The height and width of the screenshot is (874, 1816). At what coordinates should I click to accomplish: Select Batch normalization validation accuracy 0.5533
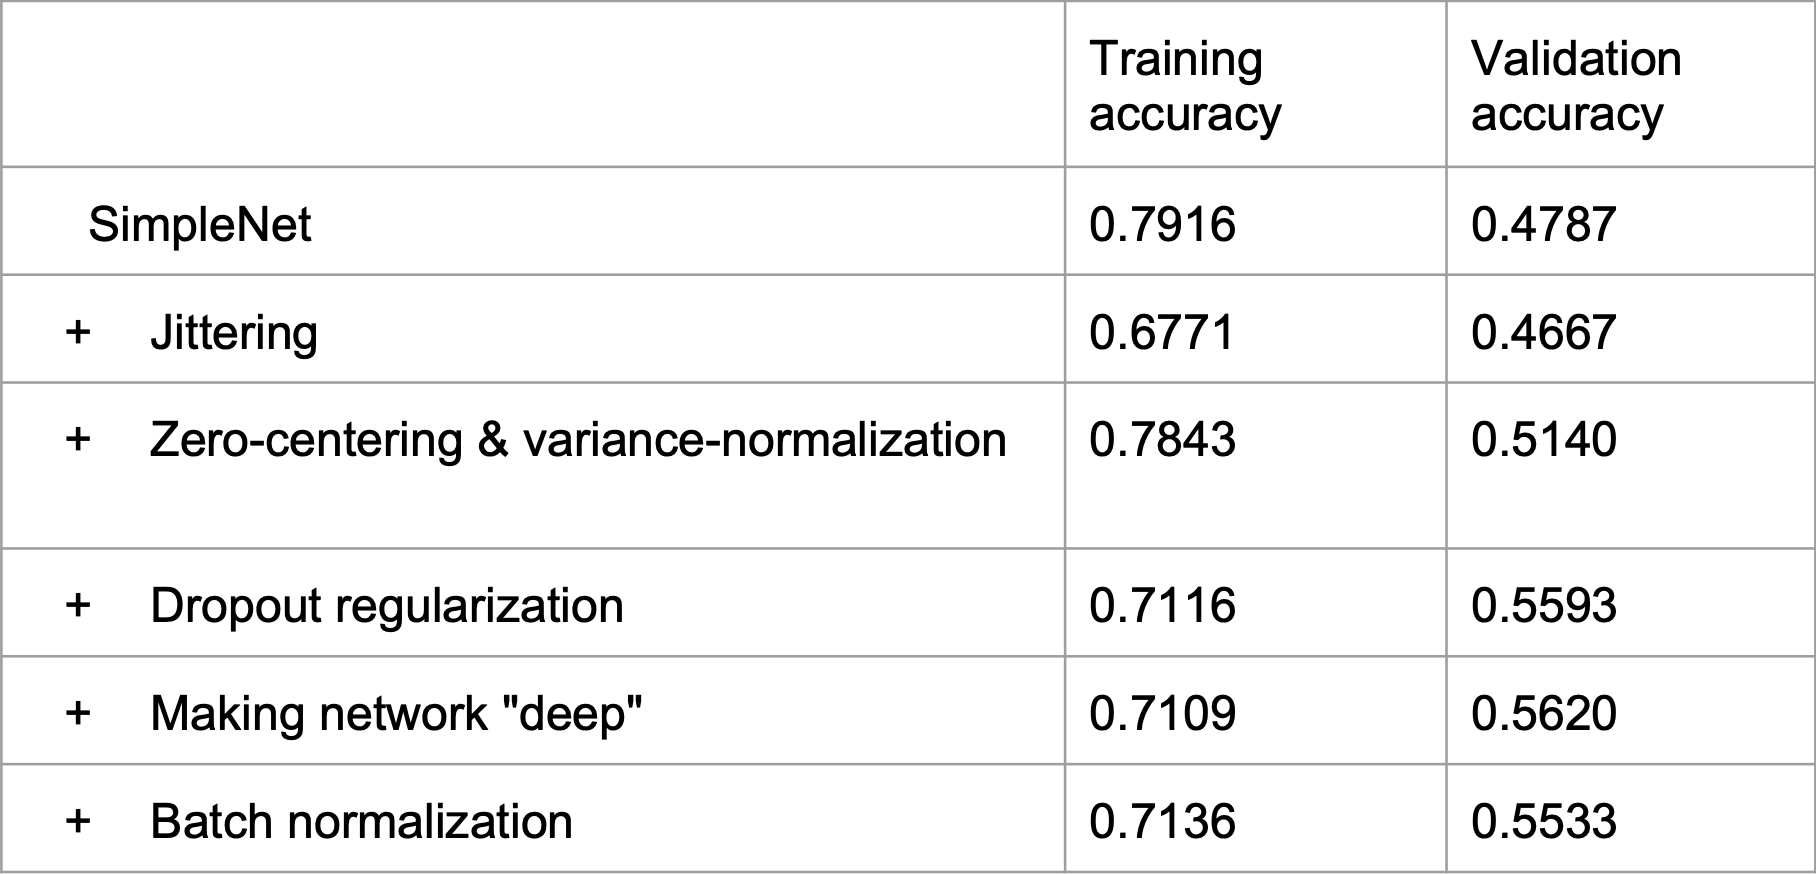[1543, 822]
